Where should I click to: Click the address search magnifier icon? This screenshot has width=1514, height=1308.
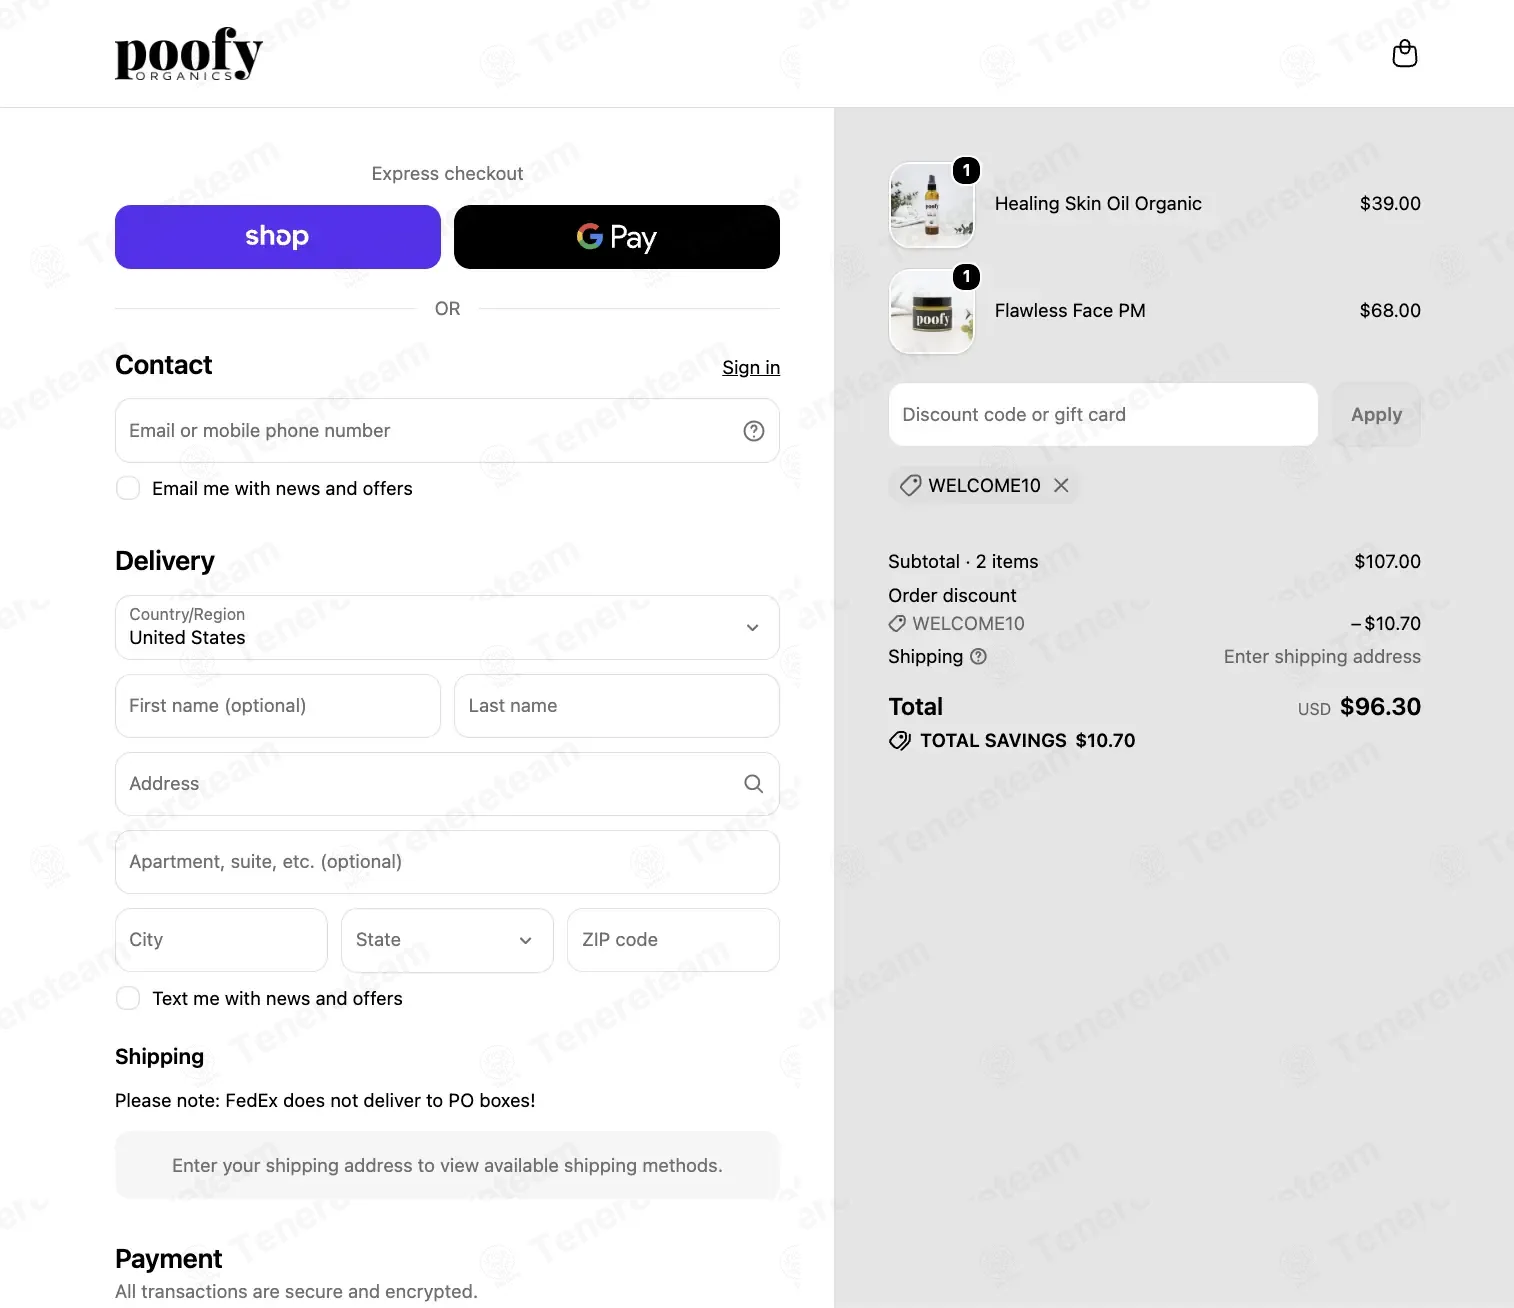754,784
